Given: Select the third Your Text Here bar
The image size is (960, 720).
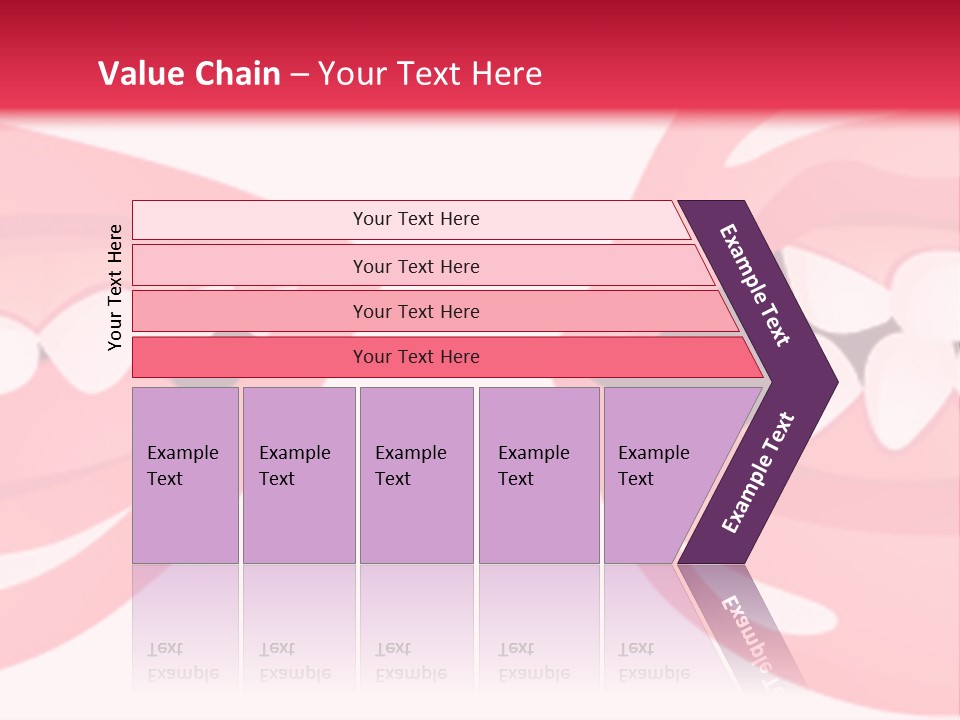Looking at the screenshot, I should point(415,311).
